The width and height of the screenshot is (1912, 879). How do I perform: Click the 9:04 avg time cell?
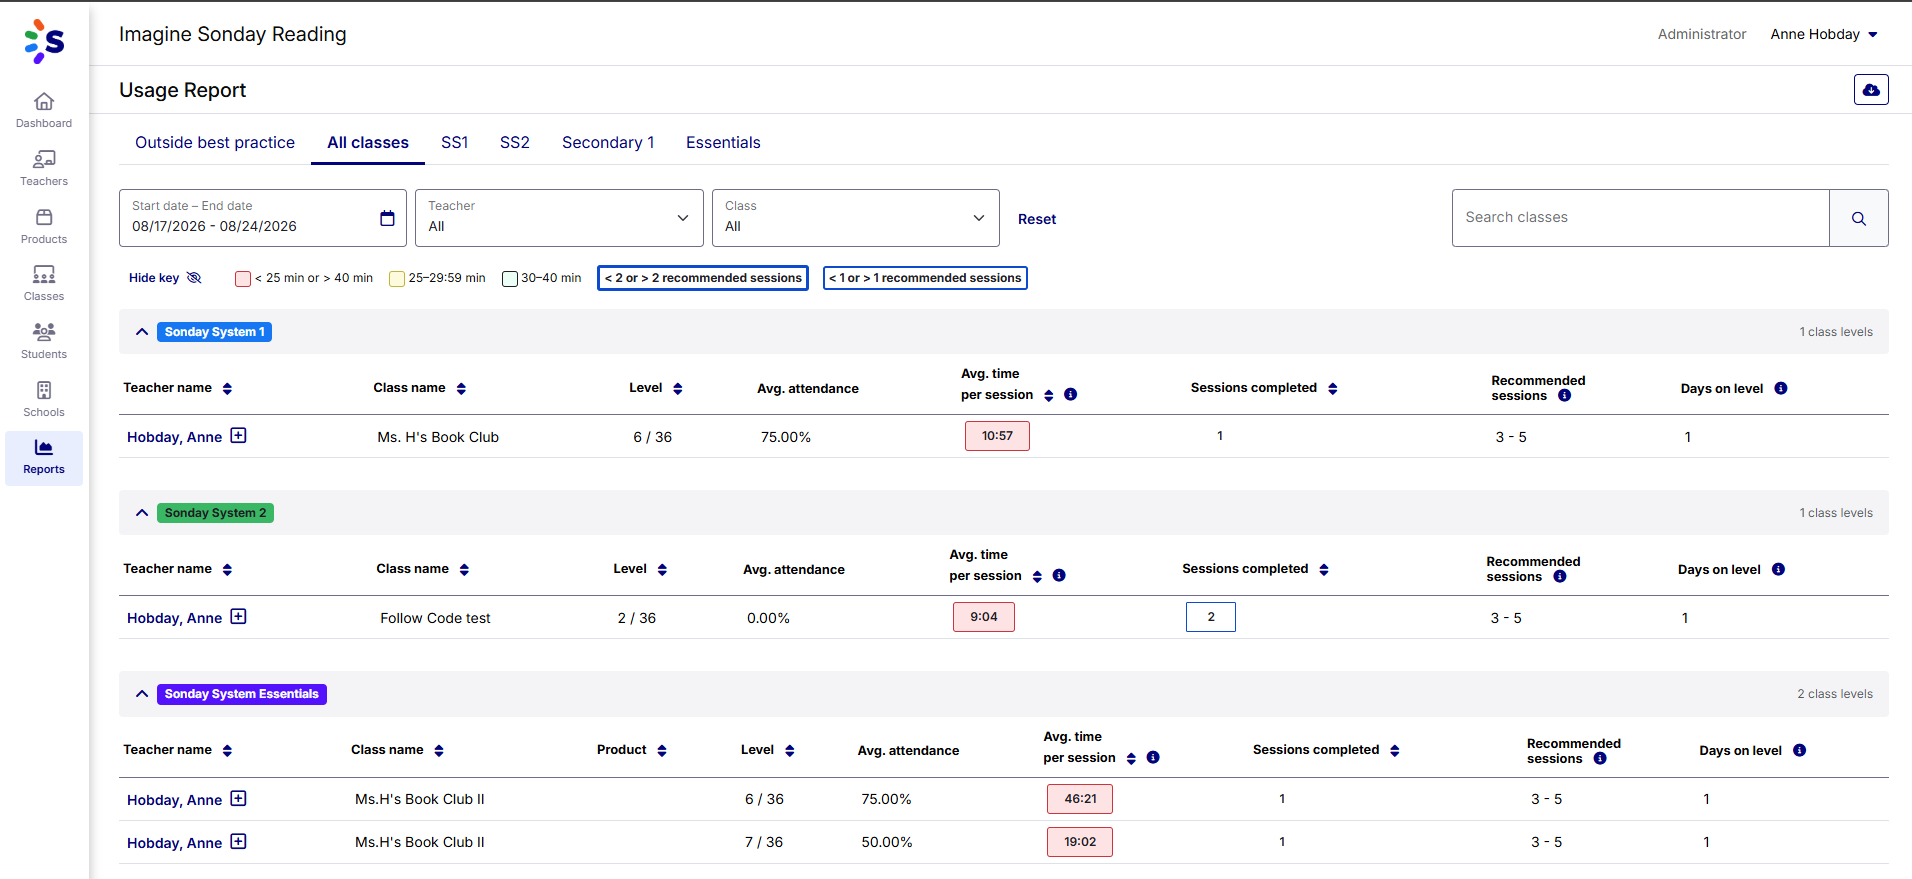tap(984, 617)
